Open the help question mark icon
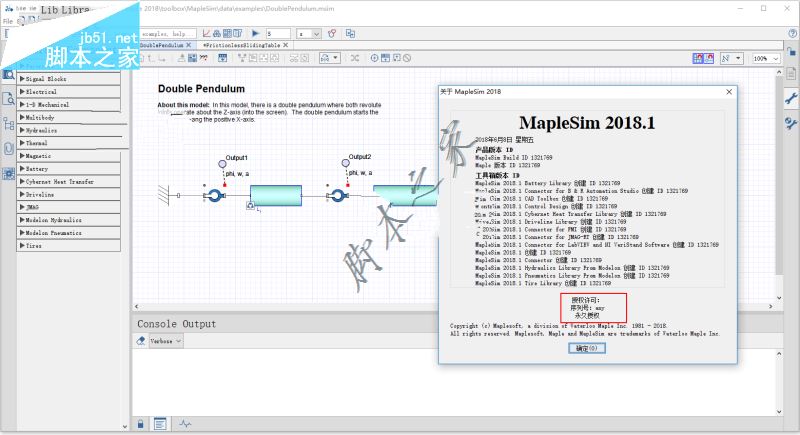 792,34
